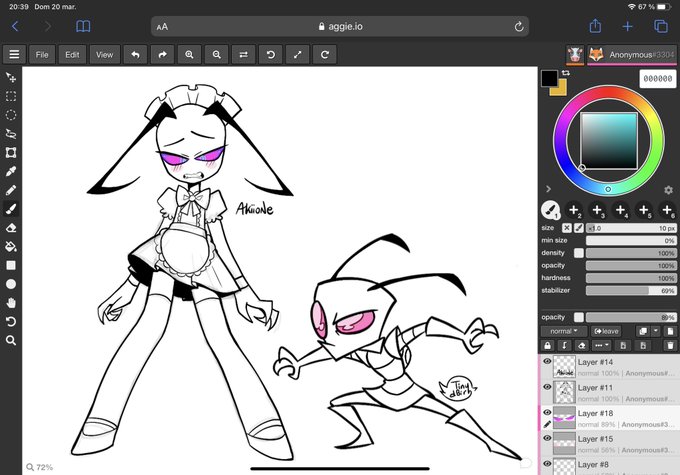Undo the last action with the left arrow
The height and width of the screenshot is (475, 680).
click(x=135, y=55)
